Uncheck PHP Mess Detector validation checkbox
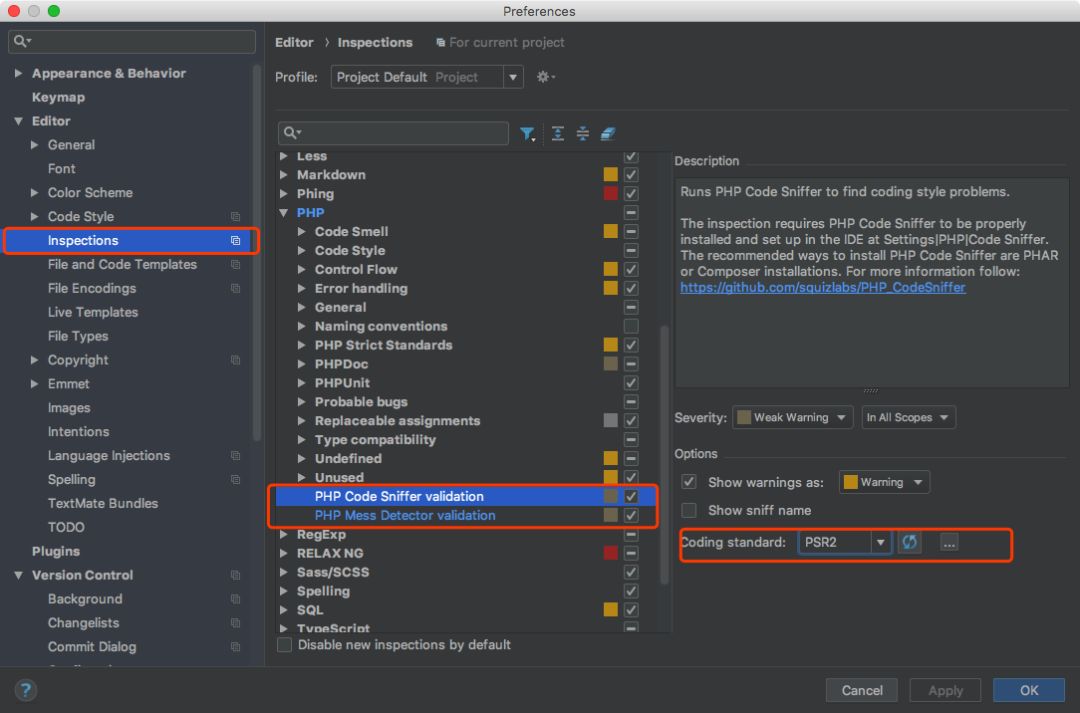1080x713 pixels. [x=631, y=515]
